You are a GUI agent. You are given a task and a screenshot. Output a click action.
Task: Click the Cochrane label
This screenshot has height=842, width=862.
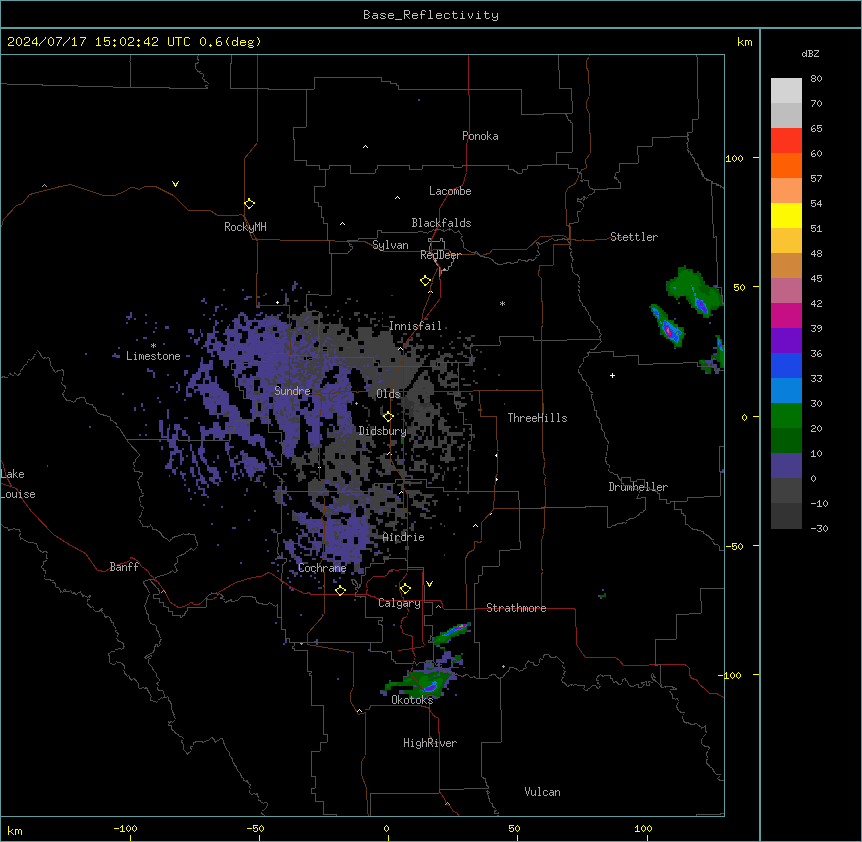322,568
